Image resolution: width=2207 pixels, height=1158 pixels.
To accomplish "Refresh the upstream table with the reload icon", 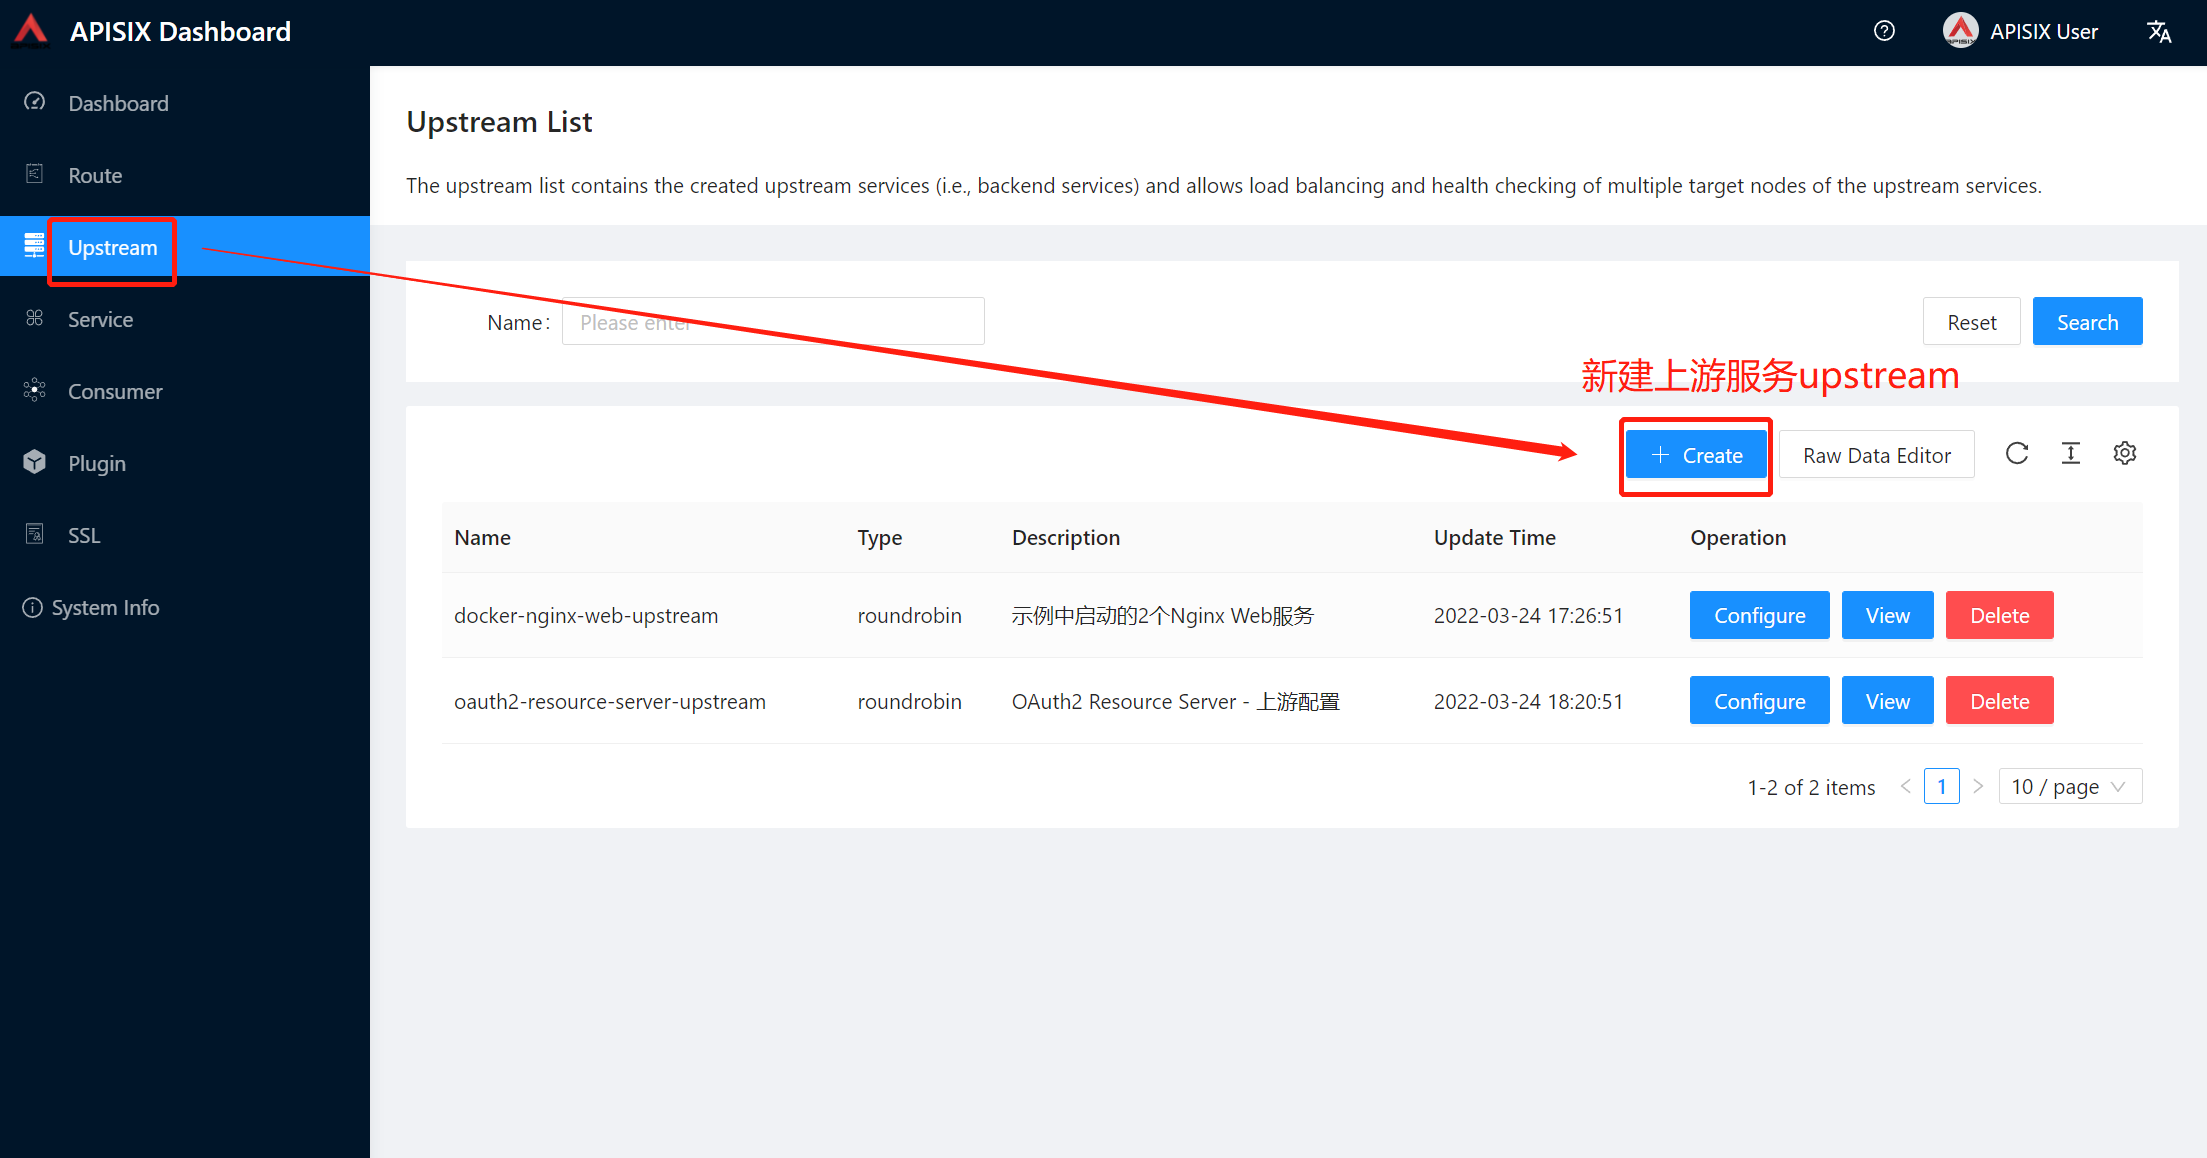I will pos(2017,453).
